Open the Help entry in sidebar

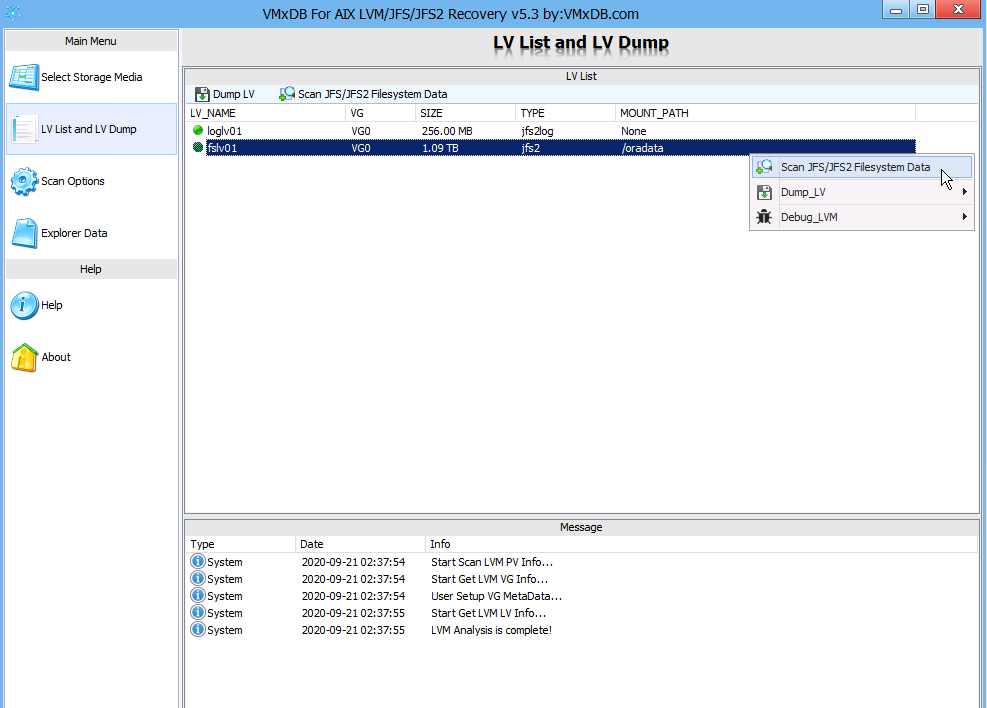91,305
